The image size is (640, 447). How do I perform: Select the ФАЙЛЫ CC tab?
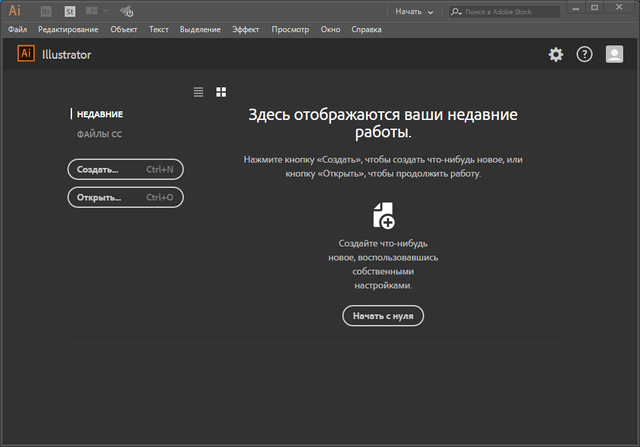click(x=99, y=134)
